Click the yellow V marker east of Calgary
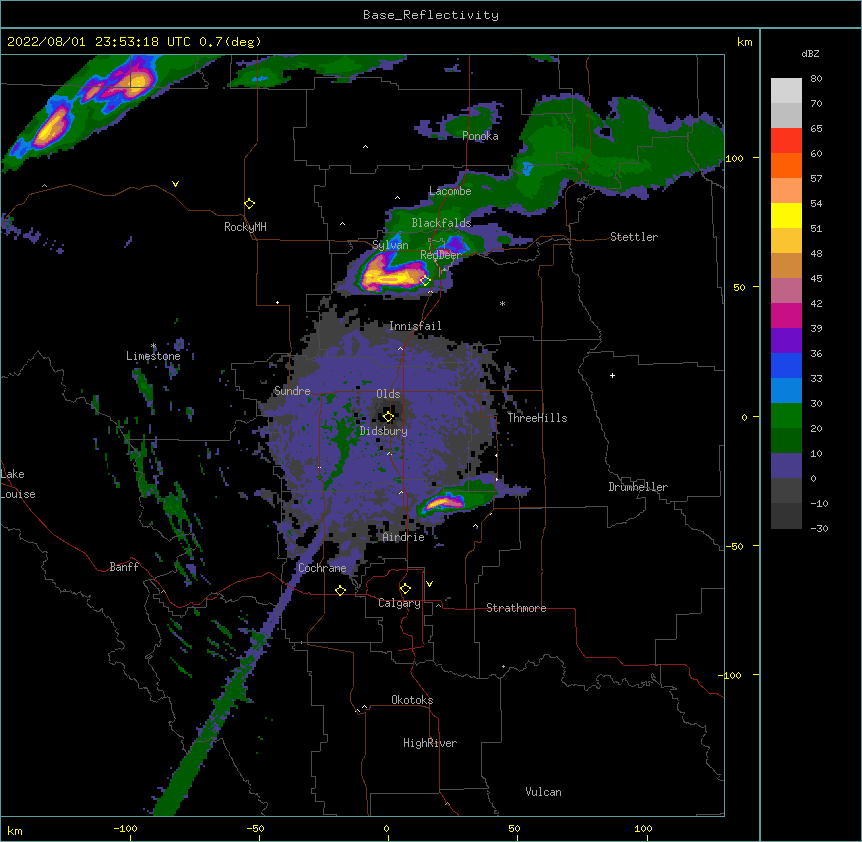The height and width of the screenshot is (842, 862). pos(429,584)
